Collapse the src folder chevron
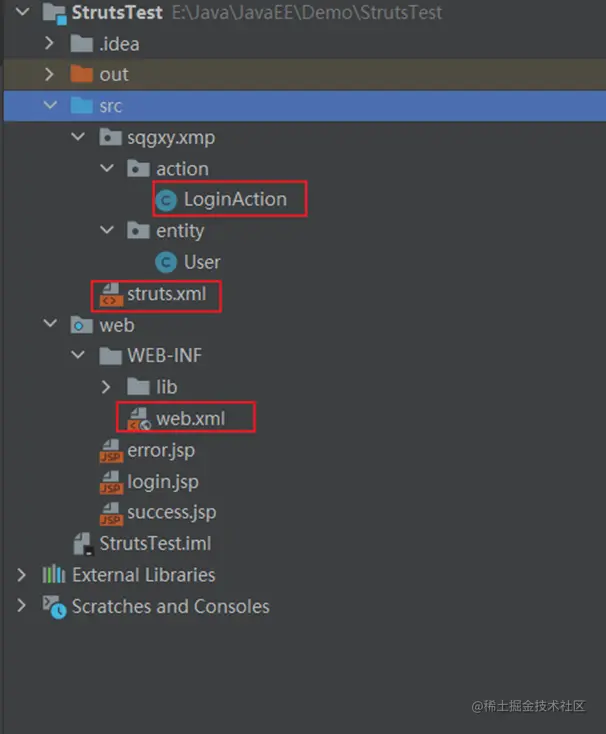This screenshot has height=734, width=606. click(50, 105)
